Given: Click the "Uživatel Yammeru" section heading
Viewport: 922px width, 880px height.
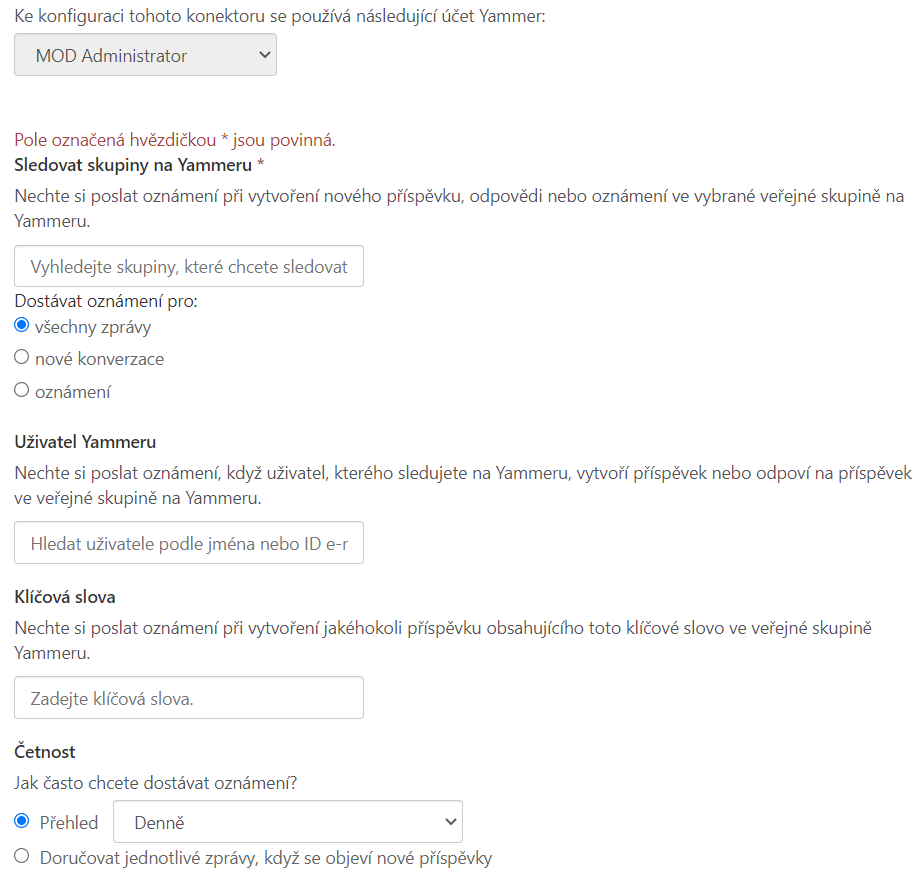Looking at the screenshot, I should pyautogui.click(x=85, y=442).
